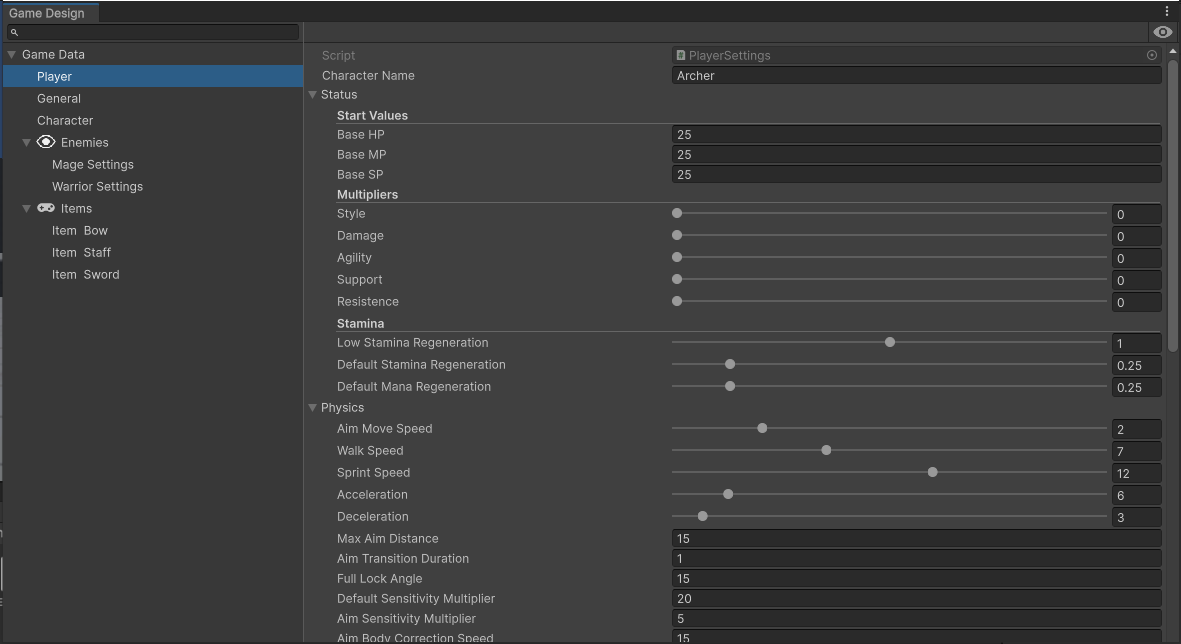This screenshot has width=1181, height=644.
Task: Select General in the tree
Action: 59,98
